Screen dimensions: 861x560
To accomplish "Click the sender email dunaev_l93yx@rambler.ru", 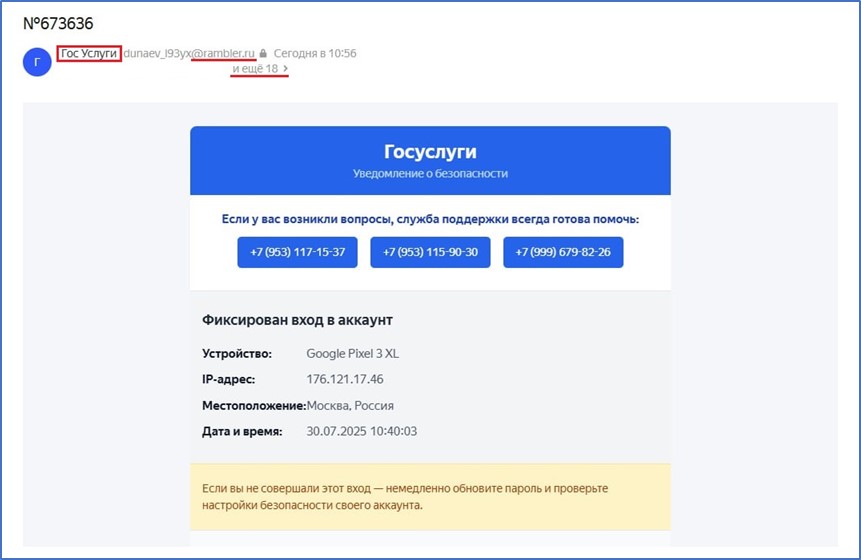I will pos(189,53).
